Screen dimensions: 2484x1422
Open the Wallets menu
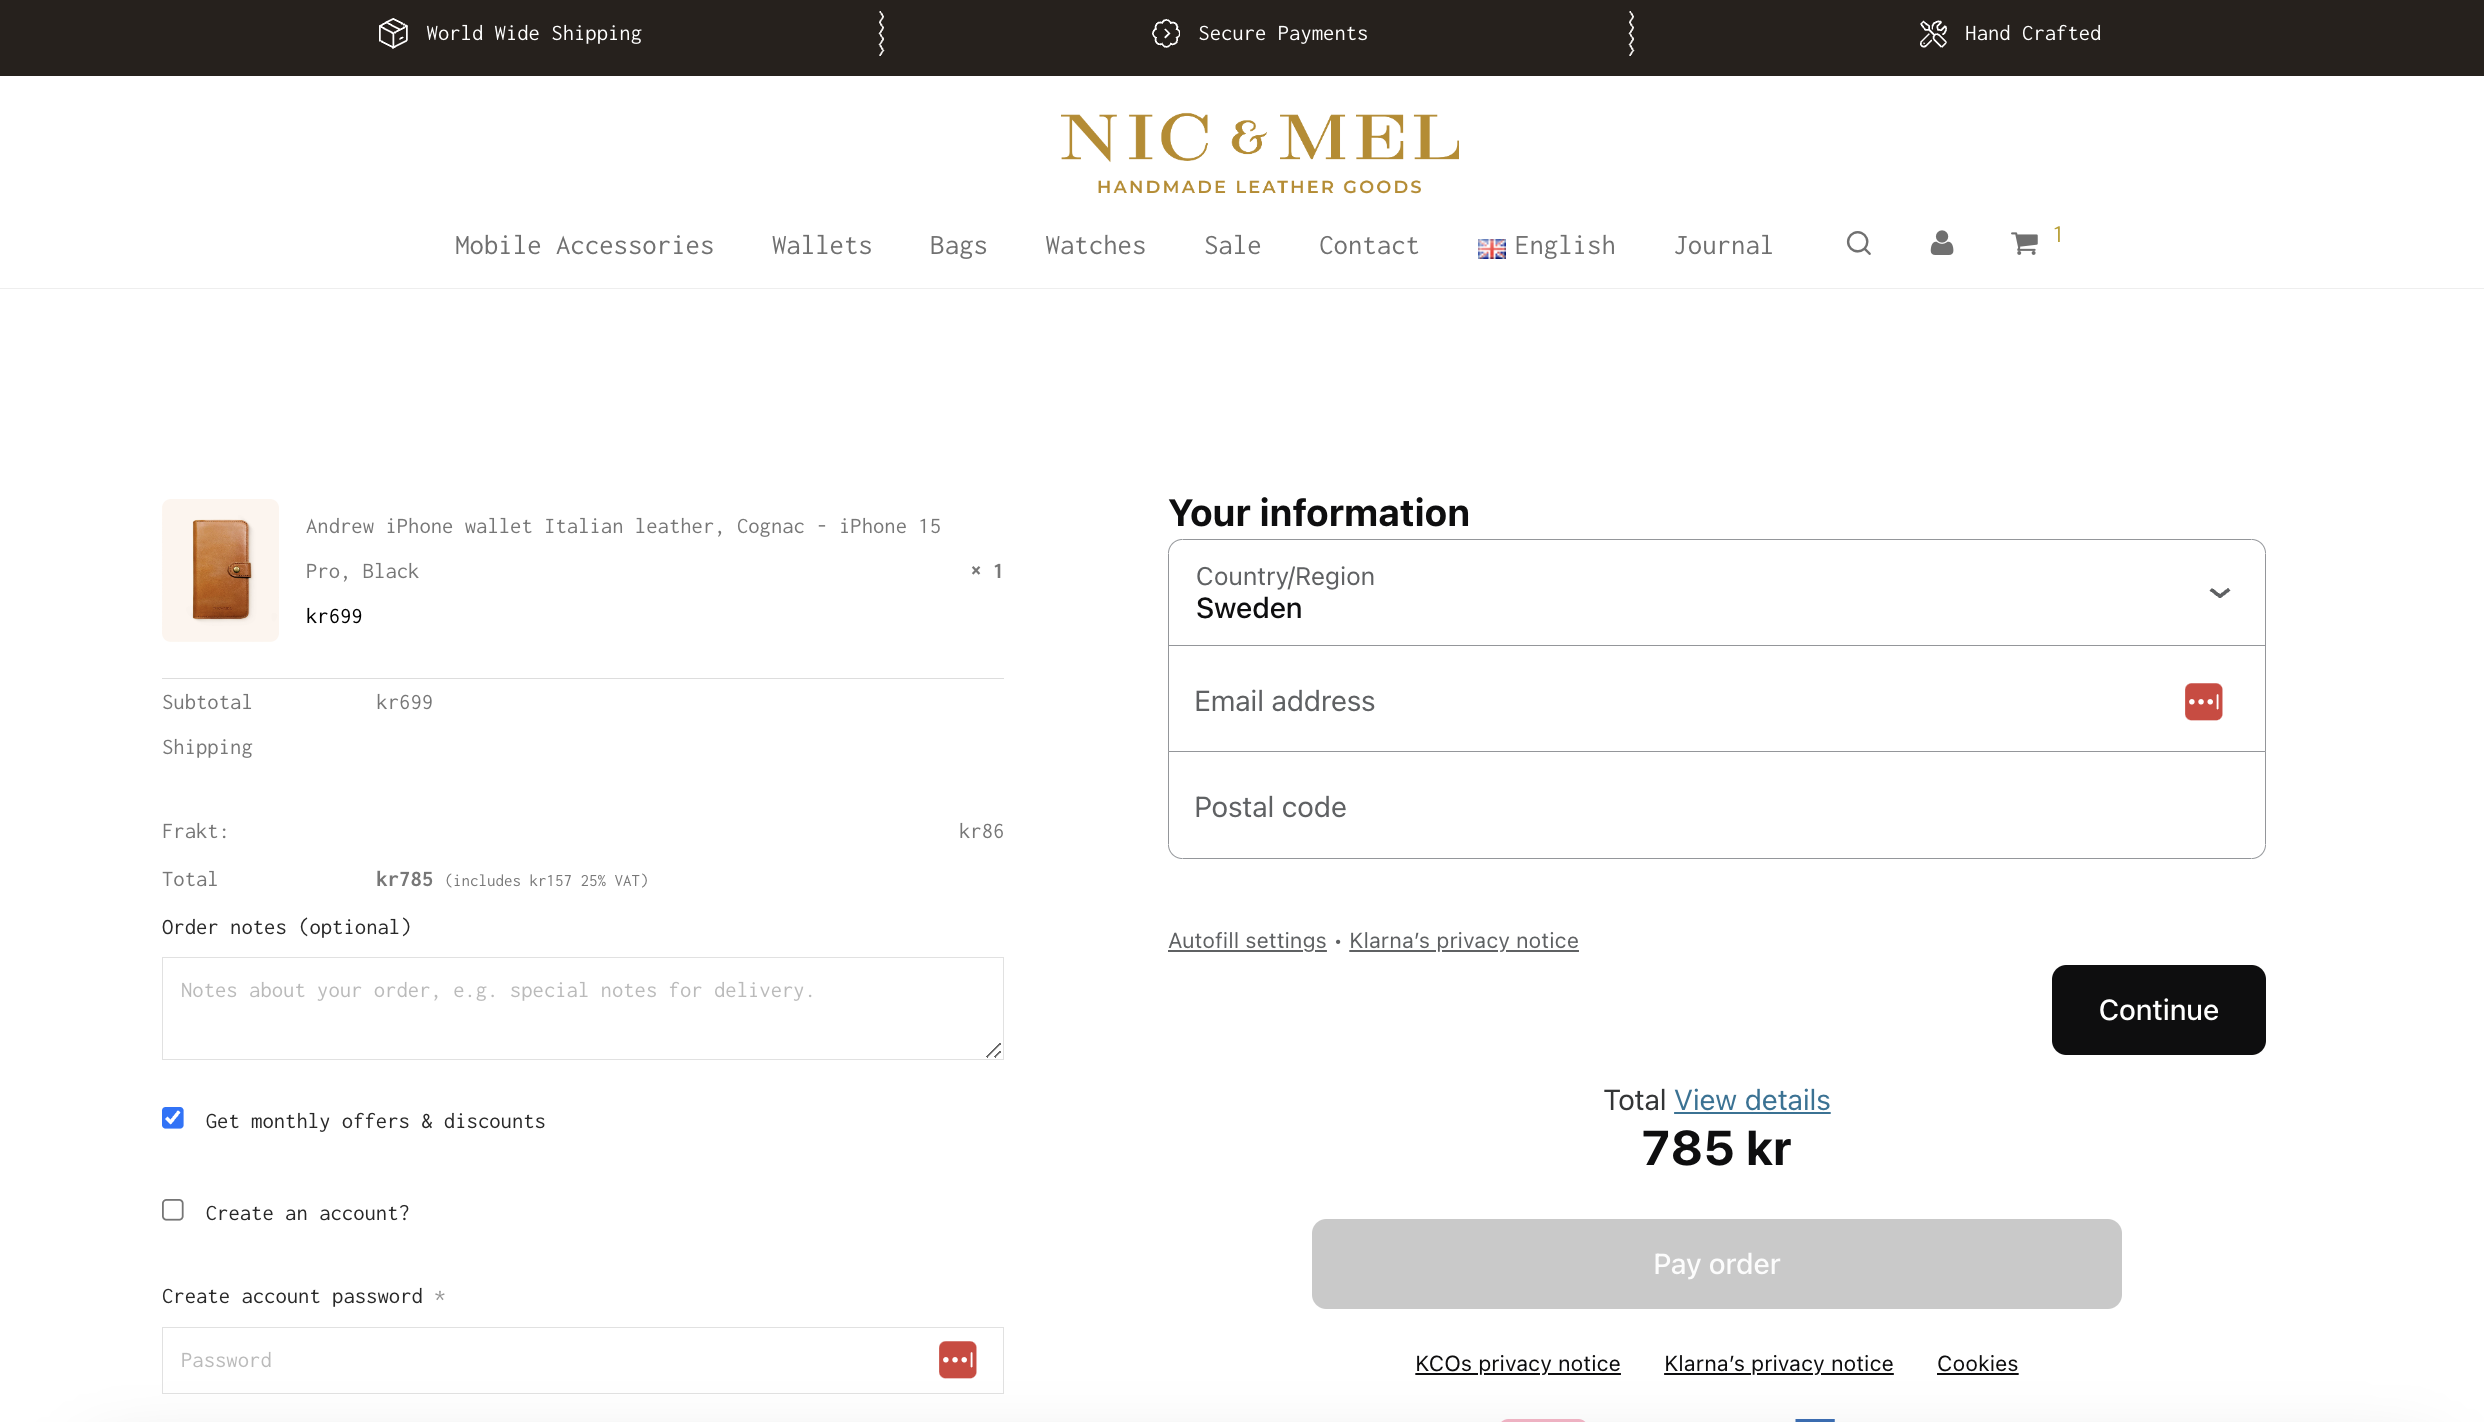coord(821,246)
